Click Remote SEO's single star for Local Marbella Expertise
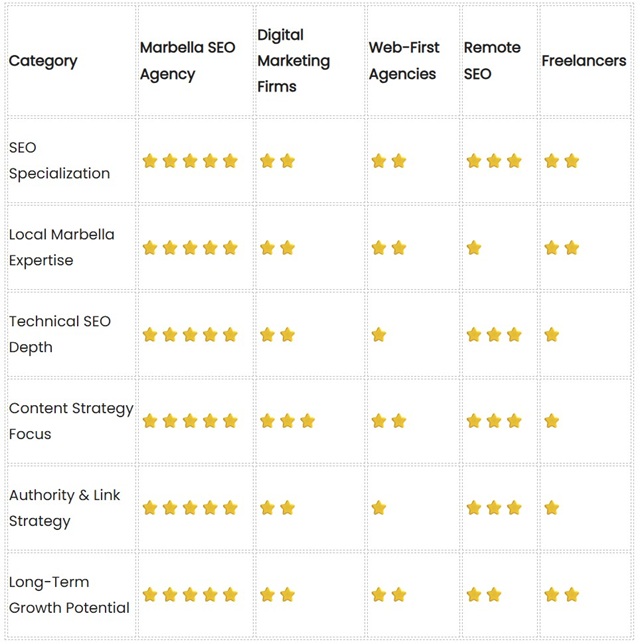Image resolution: width=640 pixels, height=644 pixels. pyautogui.click(x=474, y=248)
